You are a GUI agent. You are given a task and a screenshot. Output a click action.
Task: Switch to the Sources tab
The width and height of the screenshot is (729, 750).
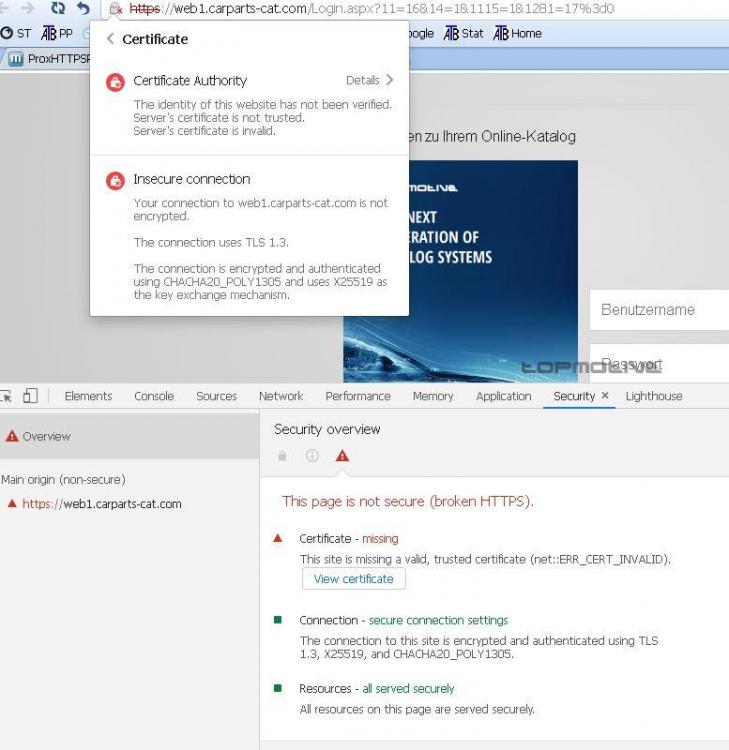(x=216, y=396)
